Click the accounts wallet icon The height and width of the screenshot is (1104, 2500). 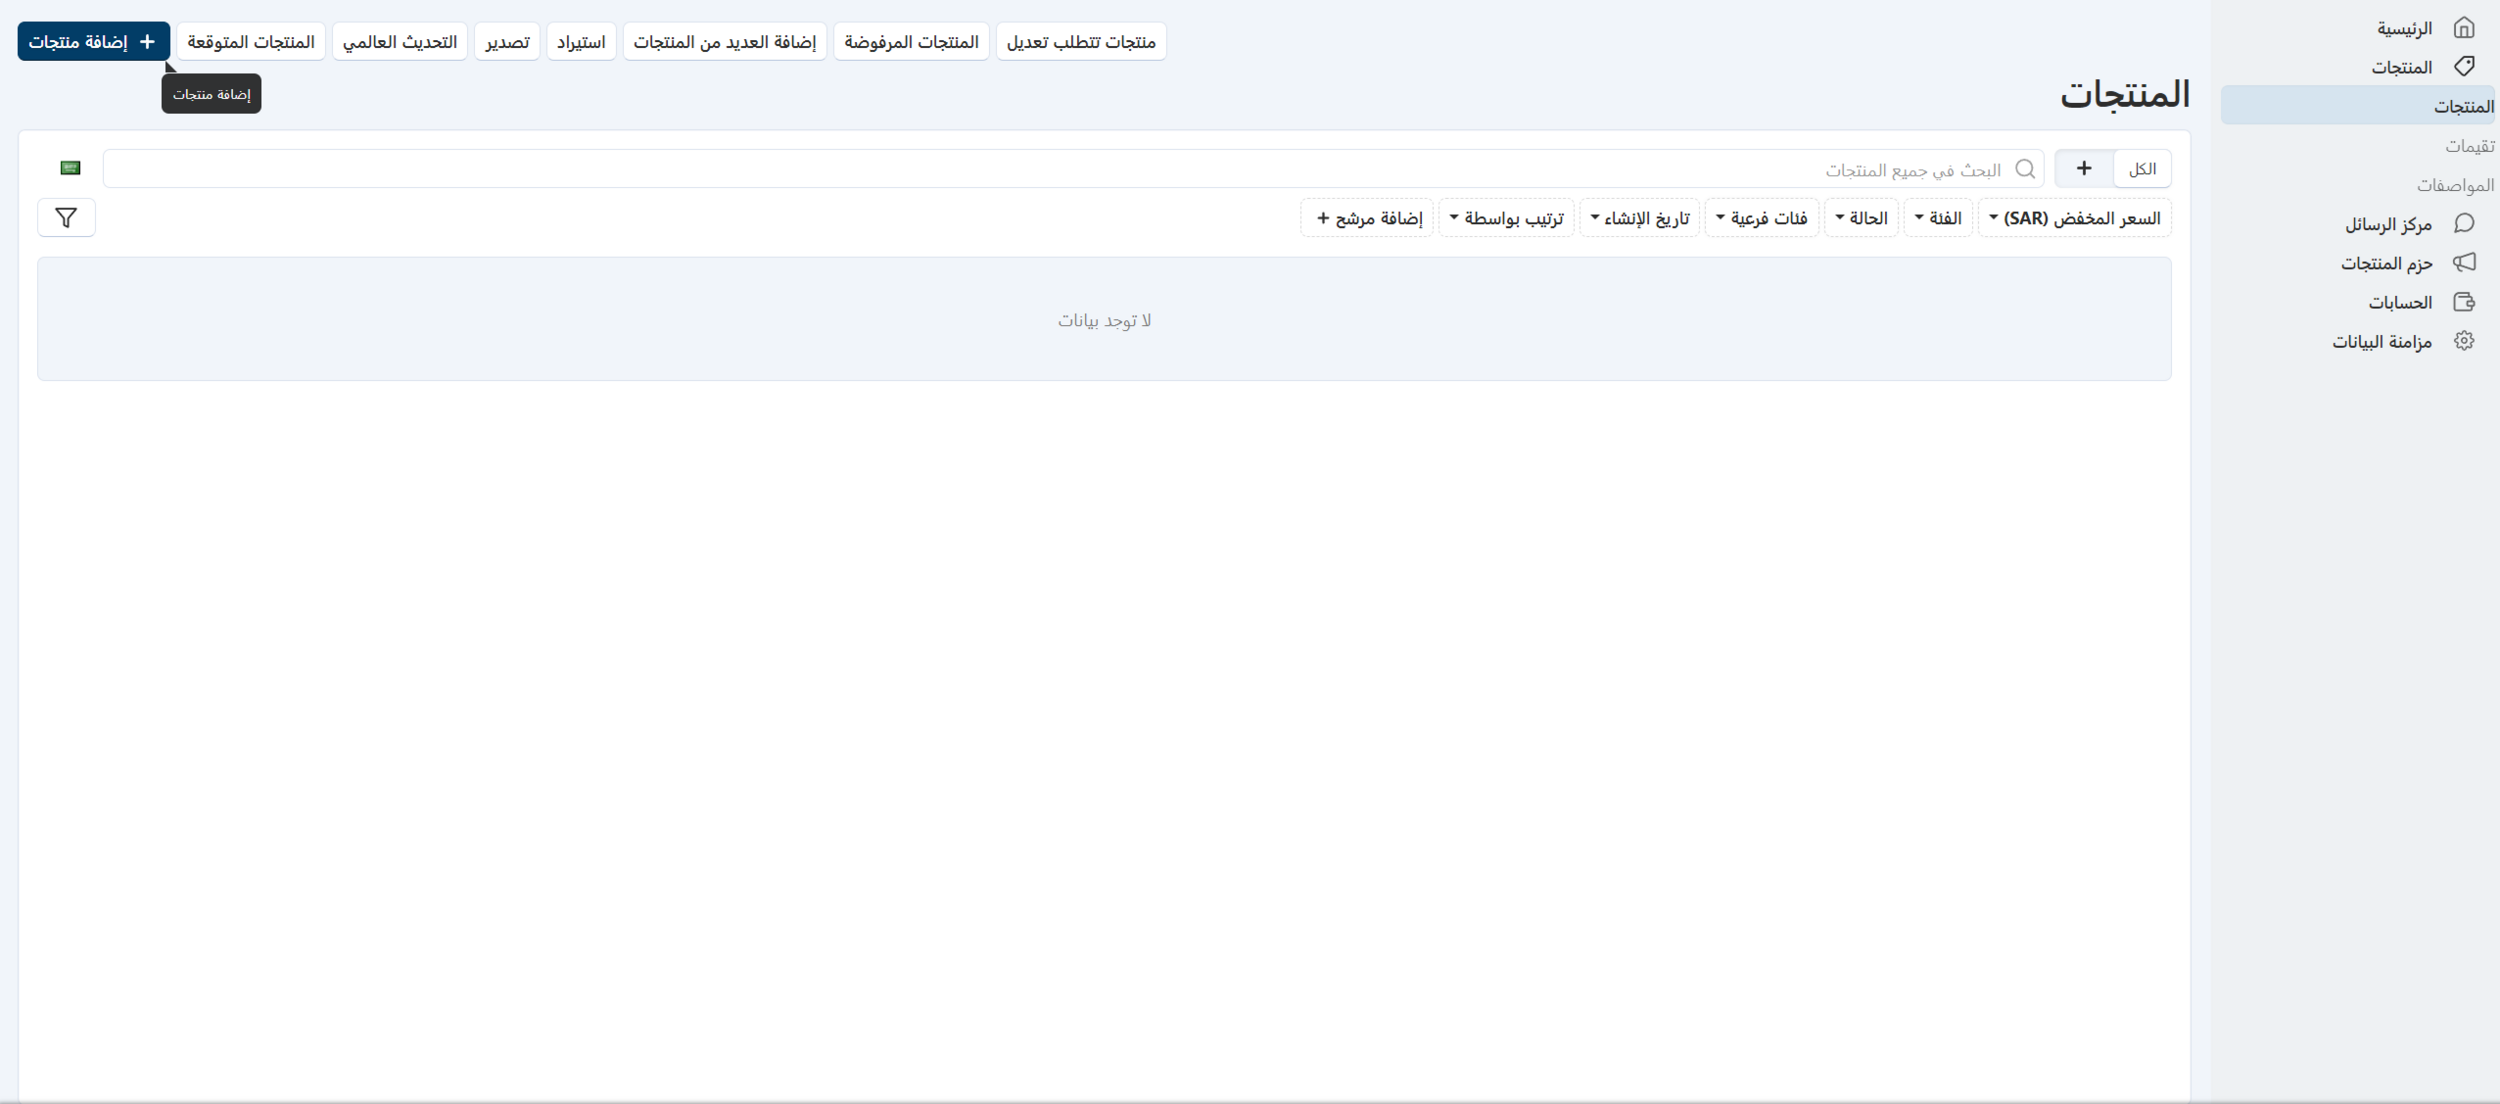click(2463, 302)
